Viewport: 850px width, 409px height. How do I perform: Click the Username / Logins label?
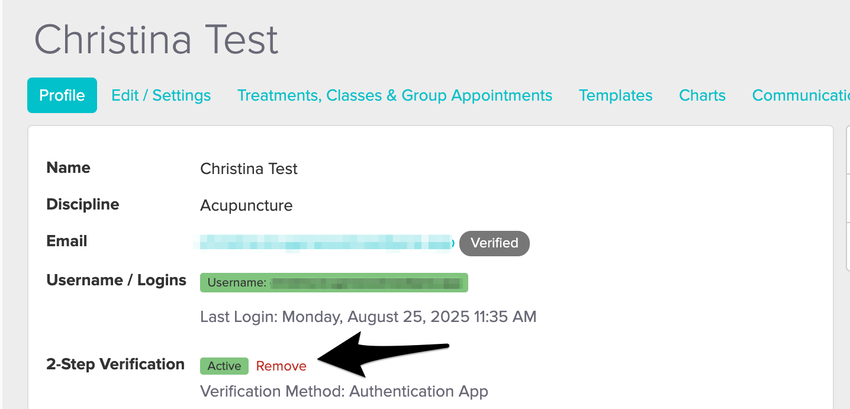click(x=116, y=280)
